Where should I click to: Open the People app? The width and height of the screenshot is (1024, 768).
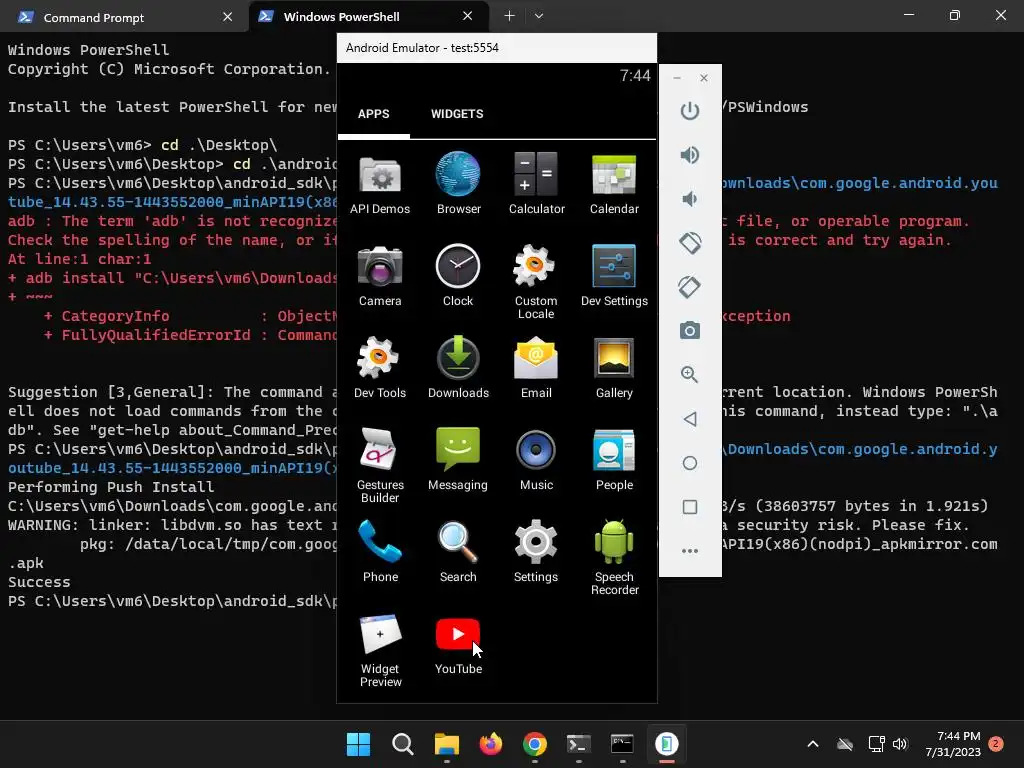[614, 460]
